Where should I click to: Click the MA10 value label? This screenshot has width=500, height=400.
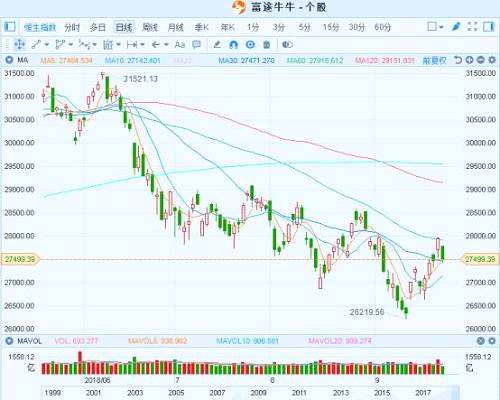coord(133,60)
